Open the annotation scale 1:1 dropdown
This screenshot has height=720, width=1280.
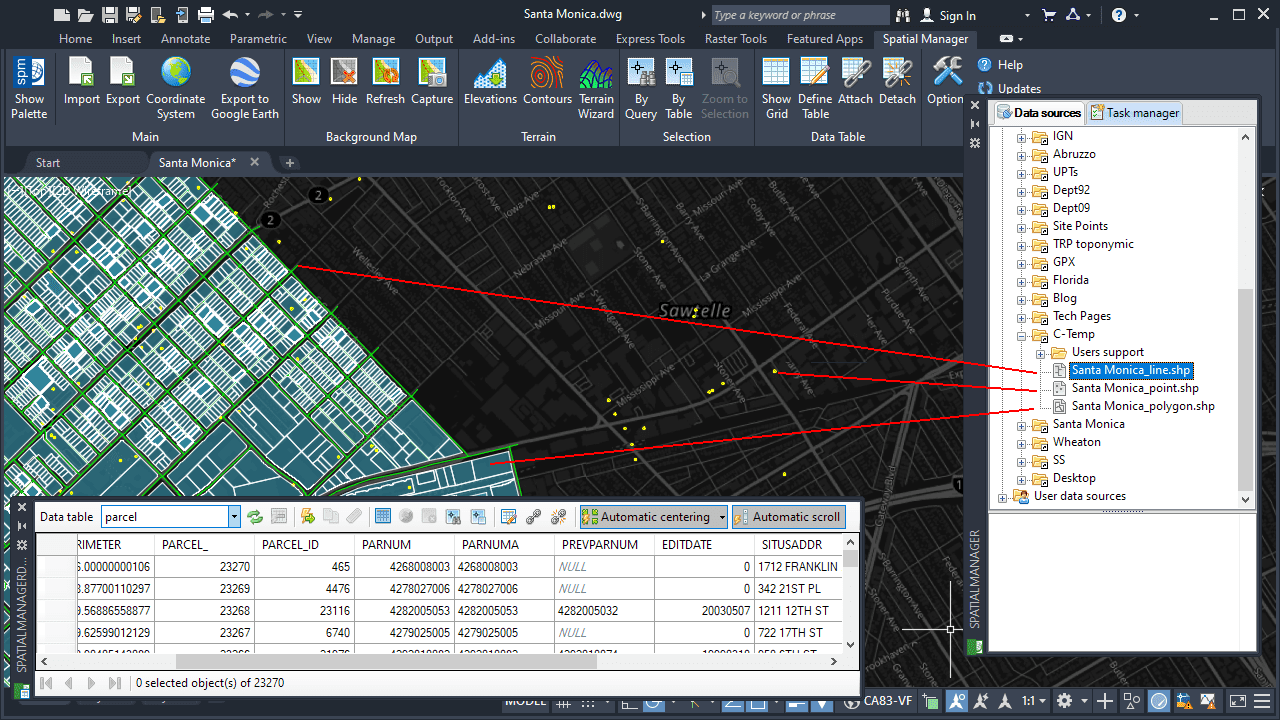tap(1036, 701)
